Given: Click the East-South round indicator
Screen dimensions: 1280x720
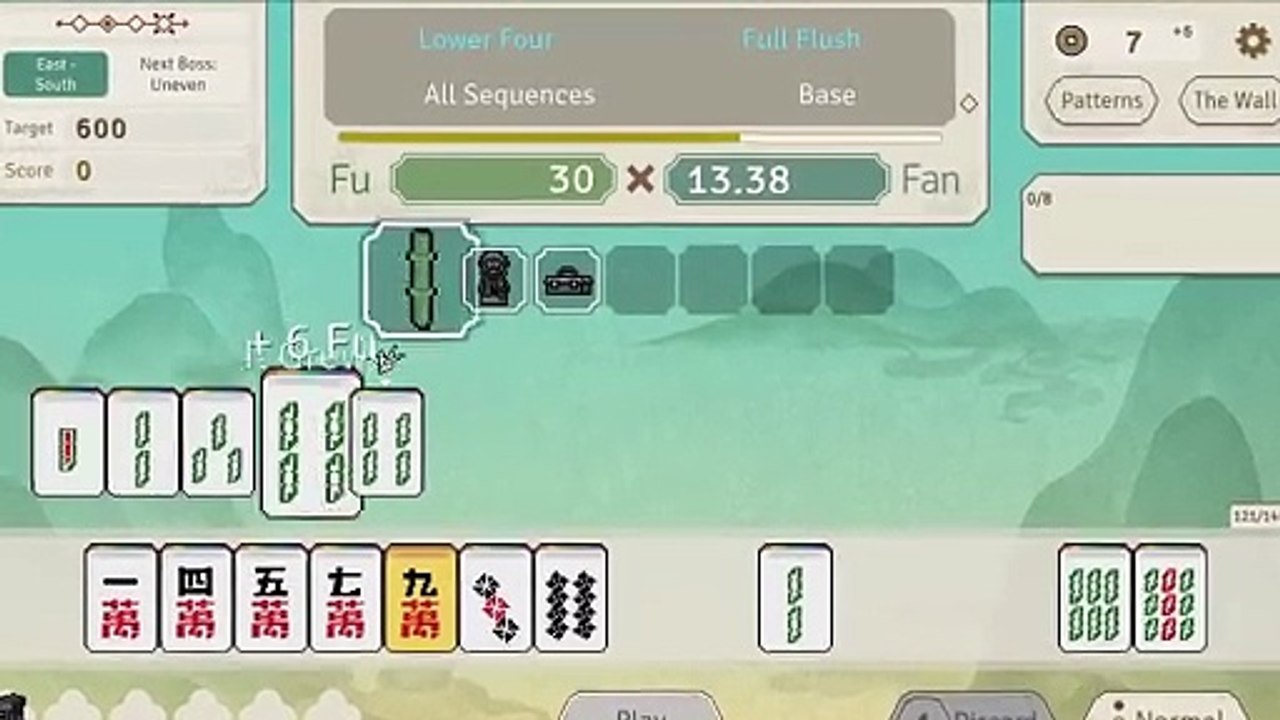Looking at the screenshot, I should point(56,74).
